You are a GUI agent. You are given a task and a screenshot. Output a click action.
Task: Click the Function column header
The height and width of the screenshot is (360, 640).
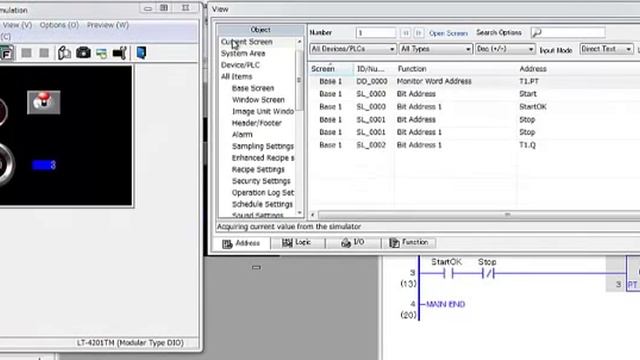tap(455, 69)
